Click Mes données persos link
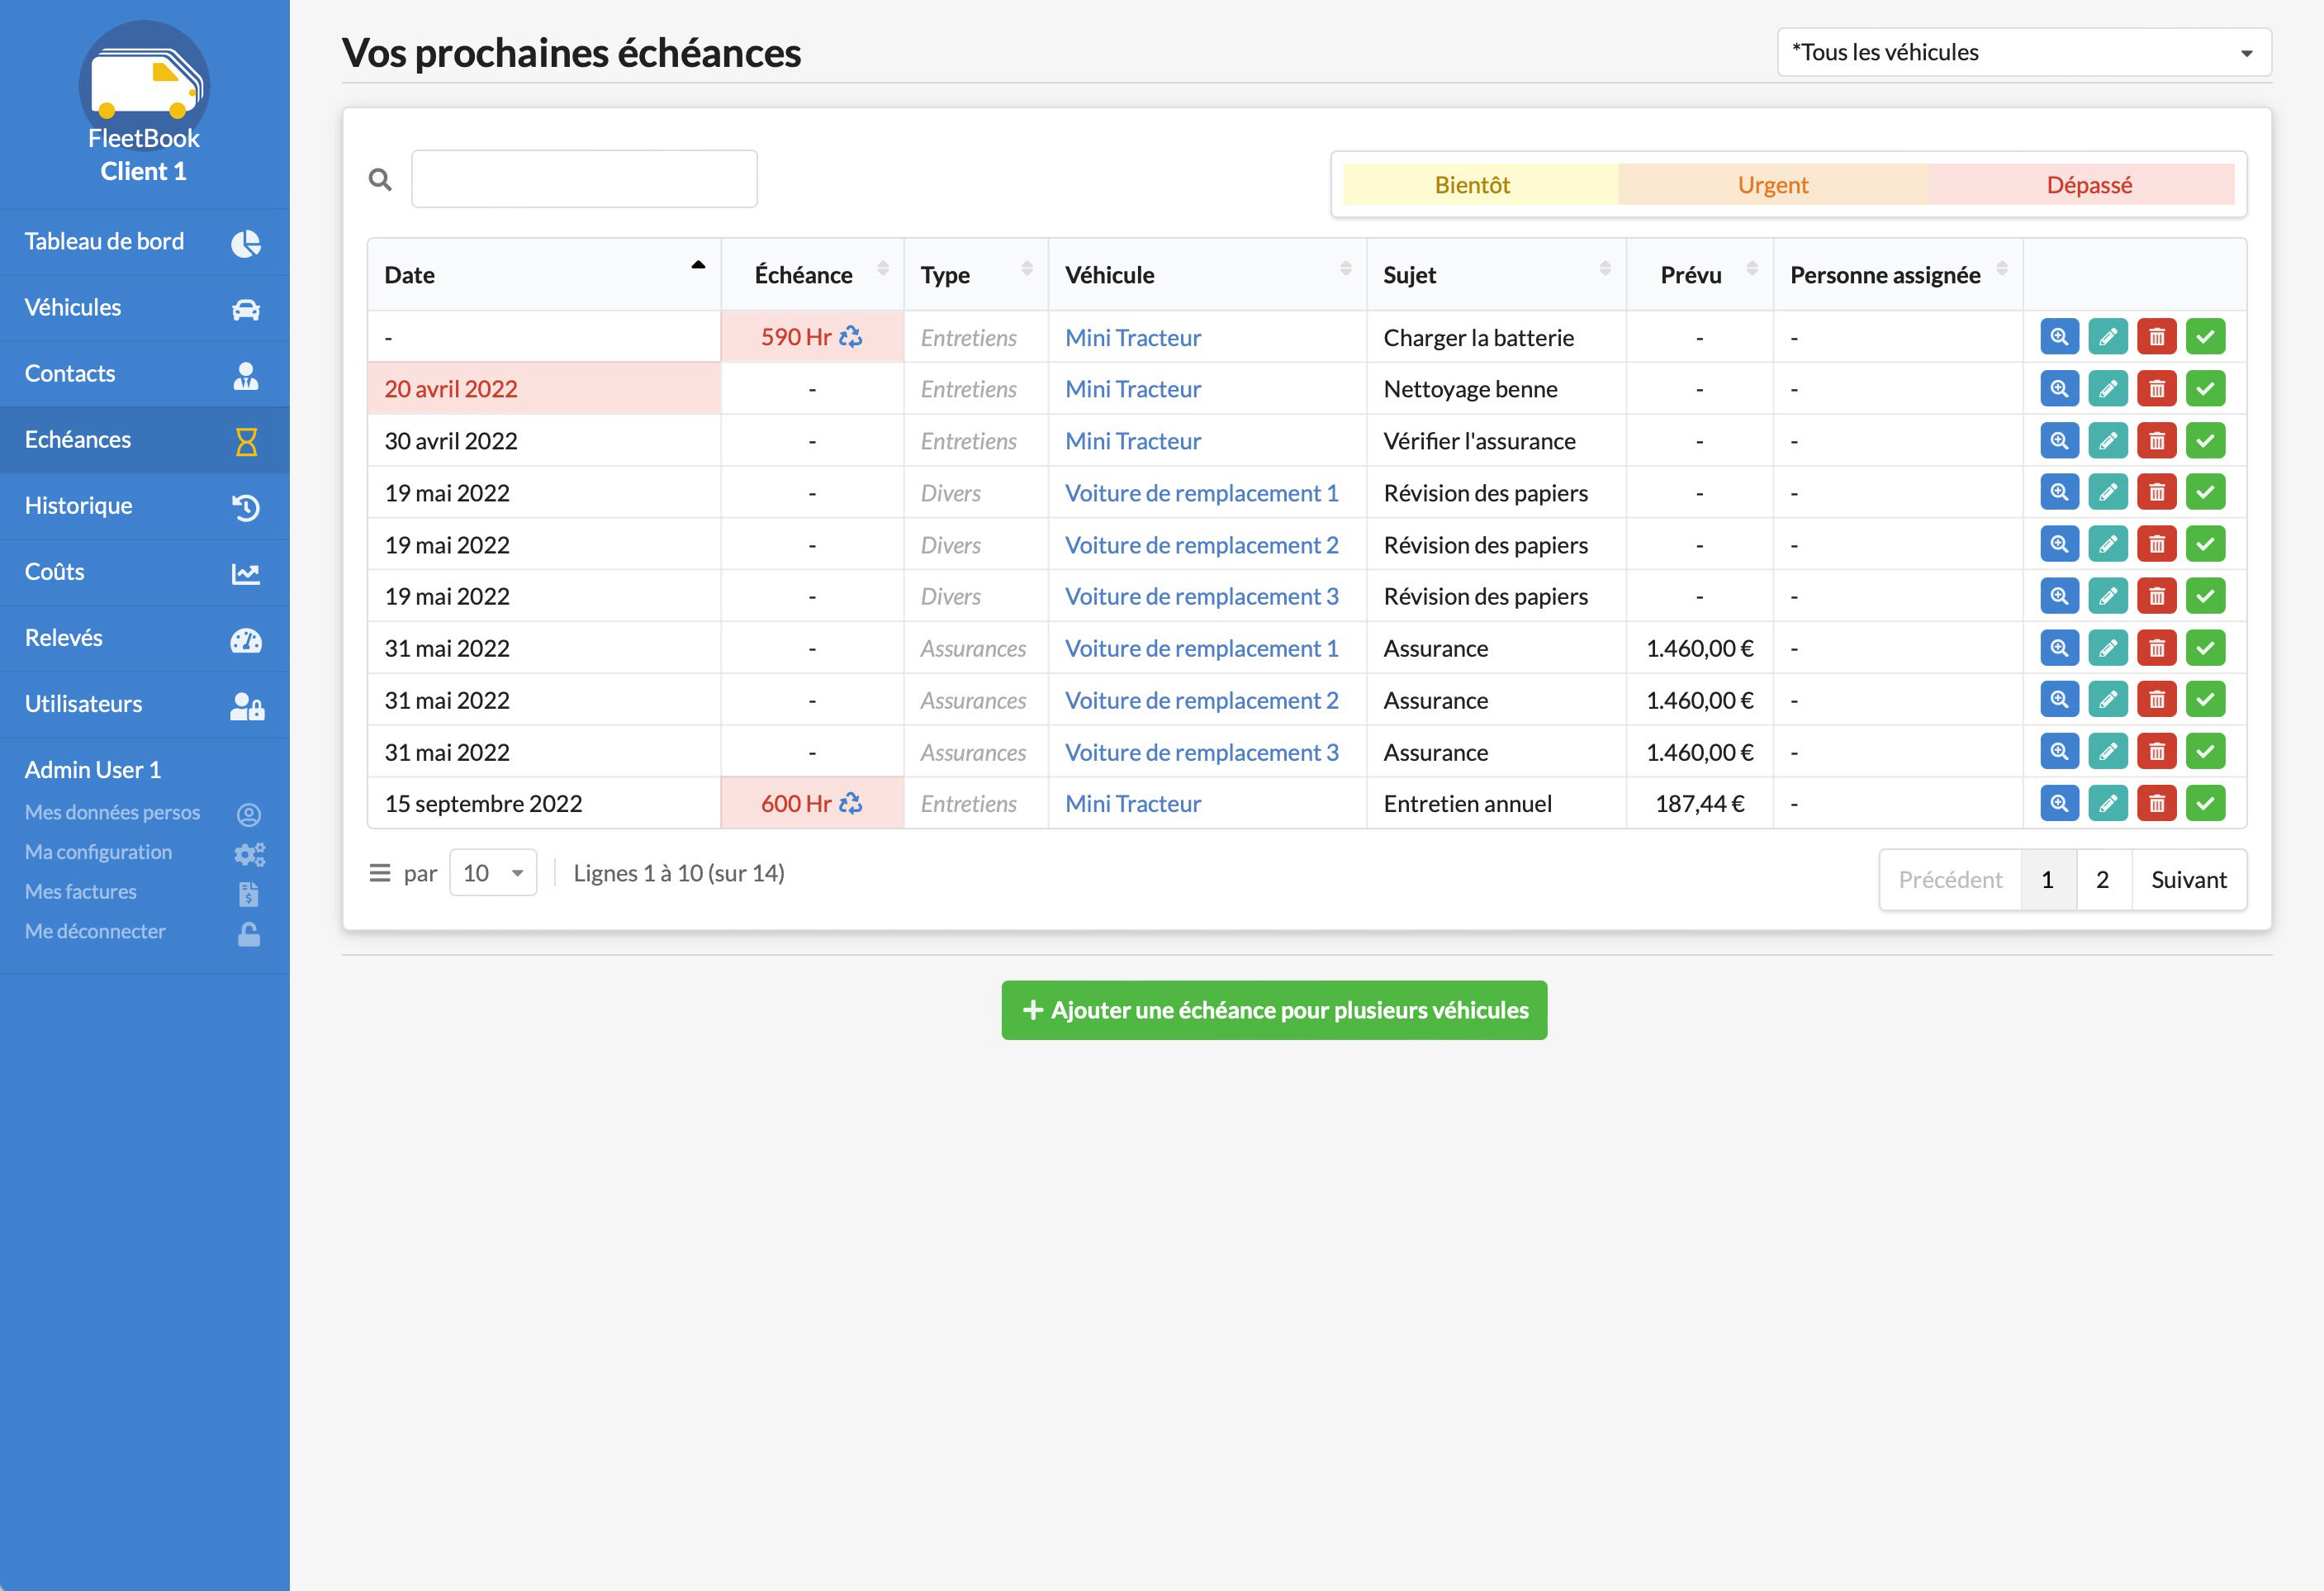Screen dimensions: 2324x1591 point(112,812)
